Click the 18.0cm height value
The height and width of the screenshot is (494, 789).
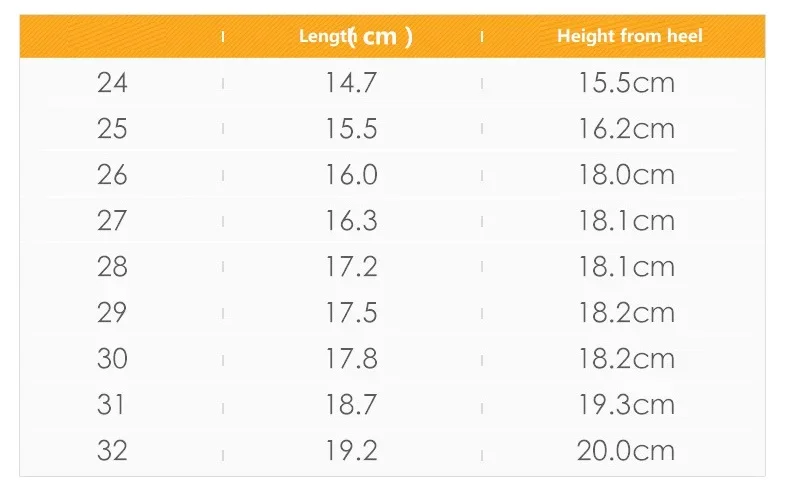point(626,175)
